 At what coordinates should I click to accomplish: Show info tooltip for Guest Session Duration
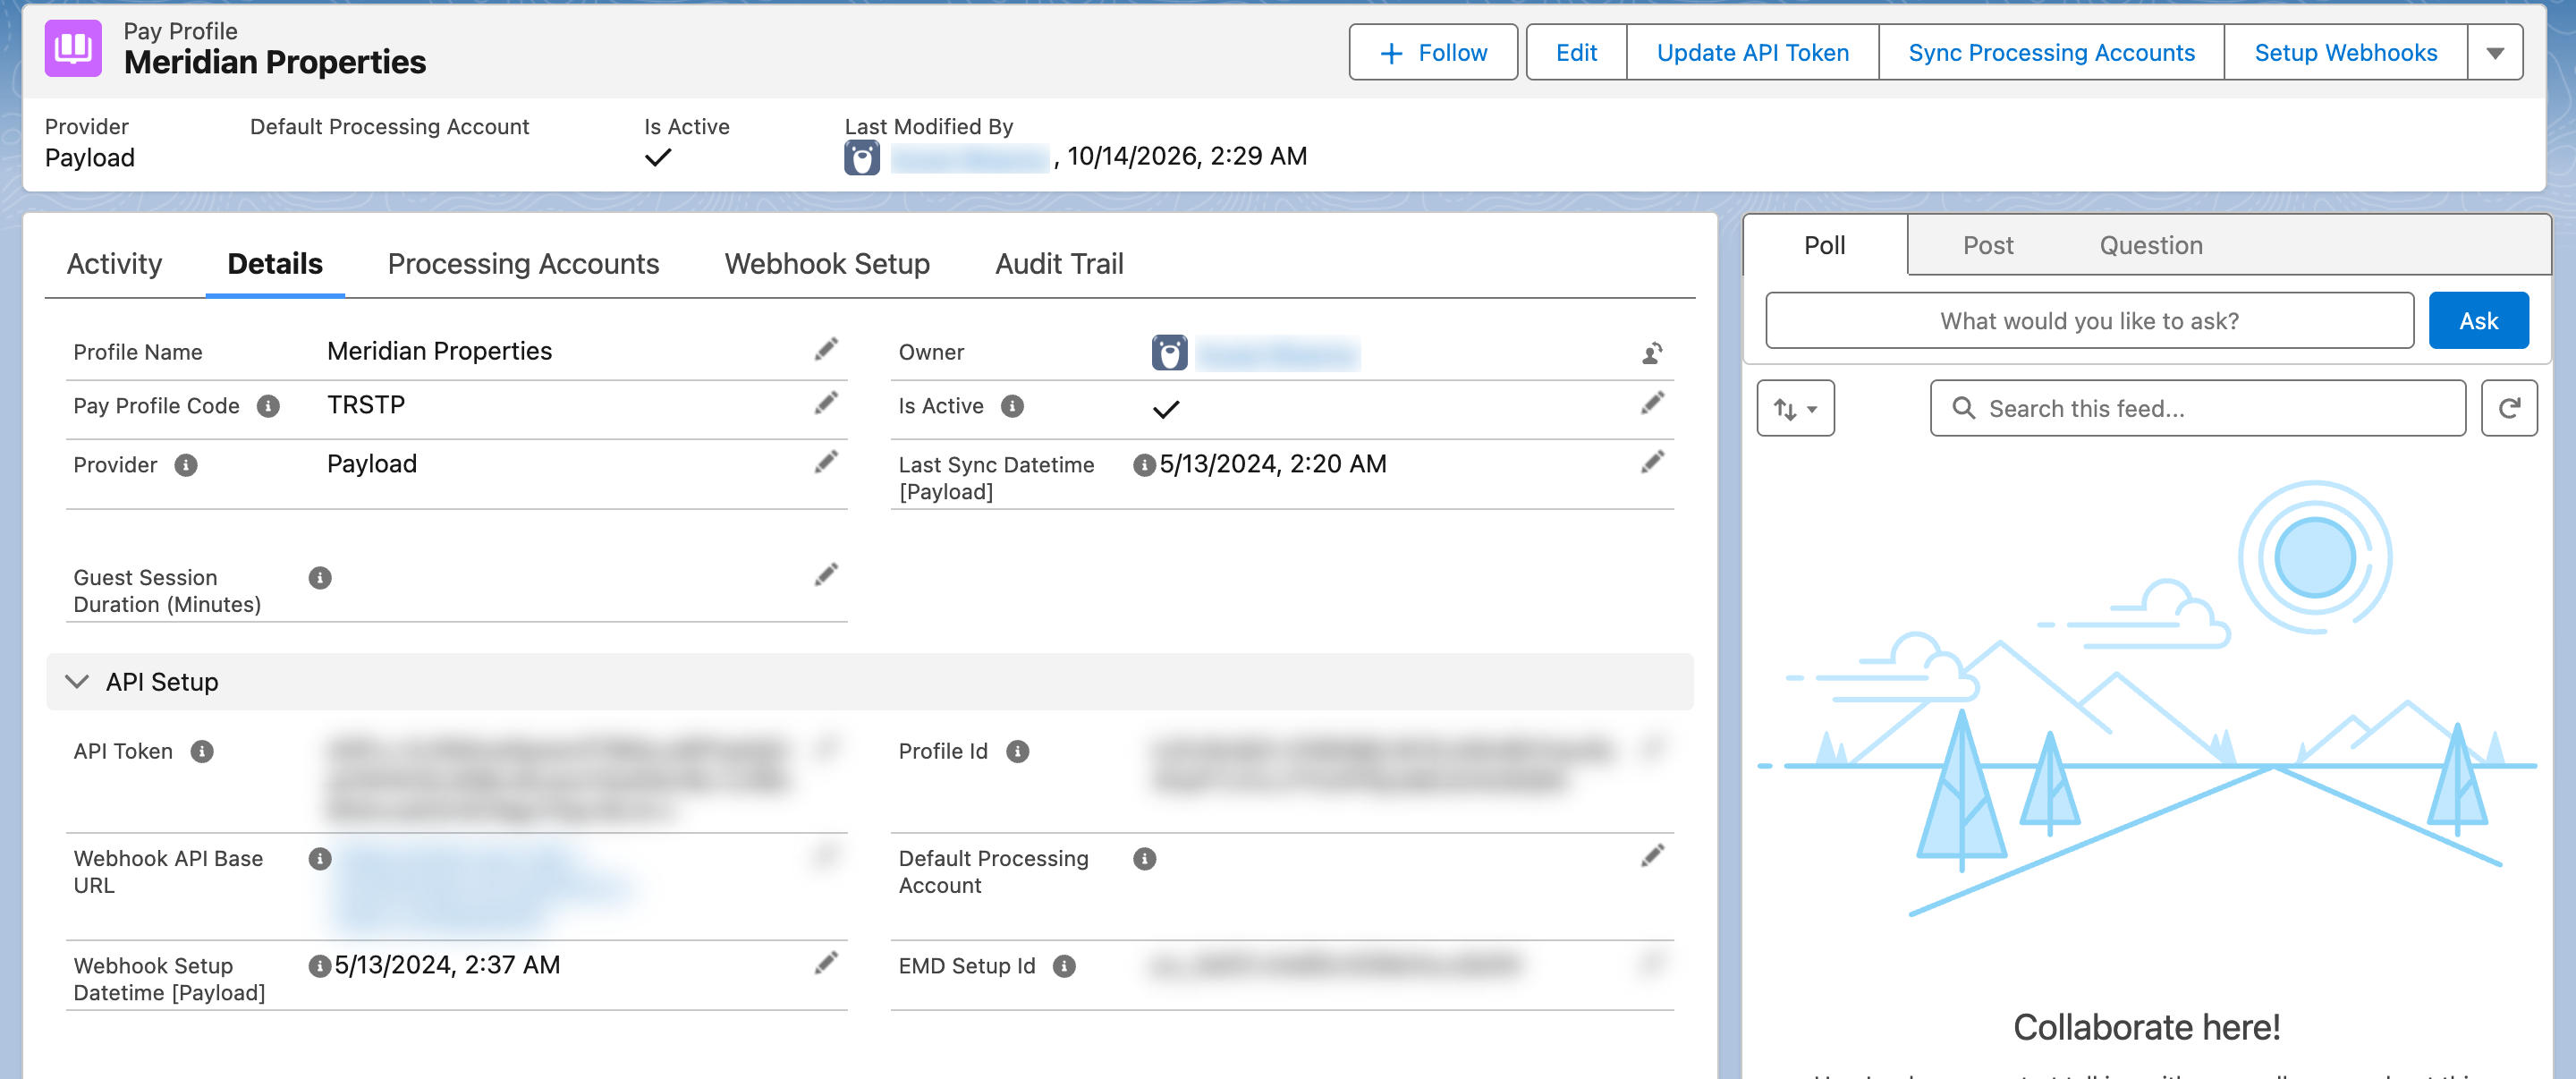pyautogui.click(x=320, y=578)
